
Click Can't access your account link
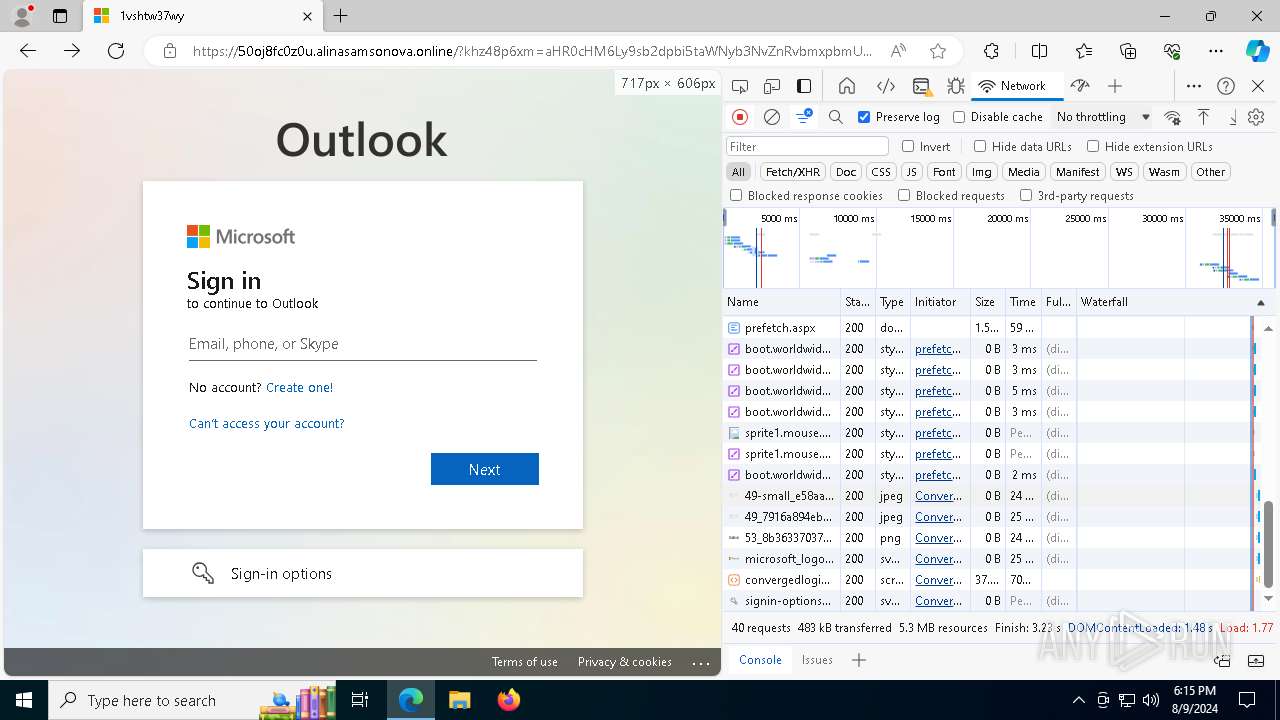coord(267,423)
